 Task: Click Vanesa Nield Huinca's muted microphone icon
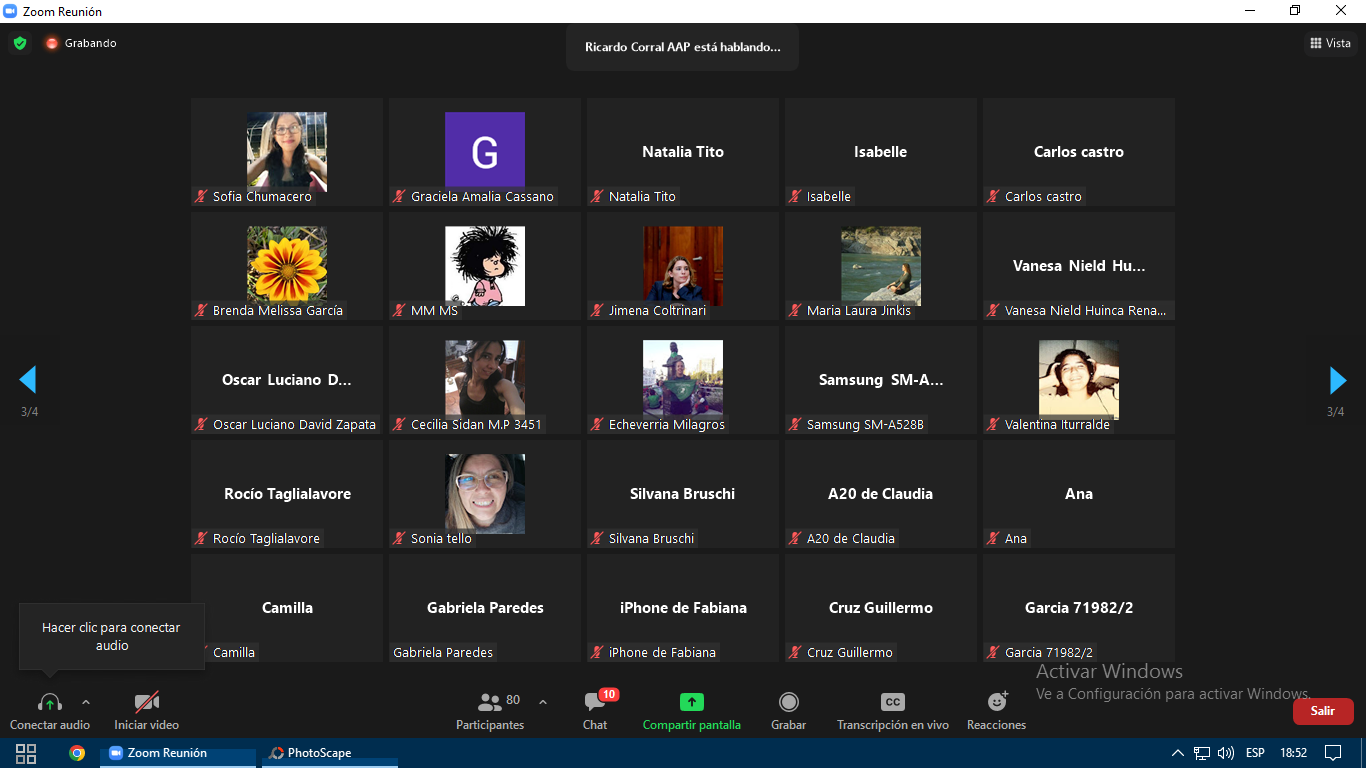pyautogui.click(x=993, y=311)
